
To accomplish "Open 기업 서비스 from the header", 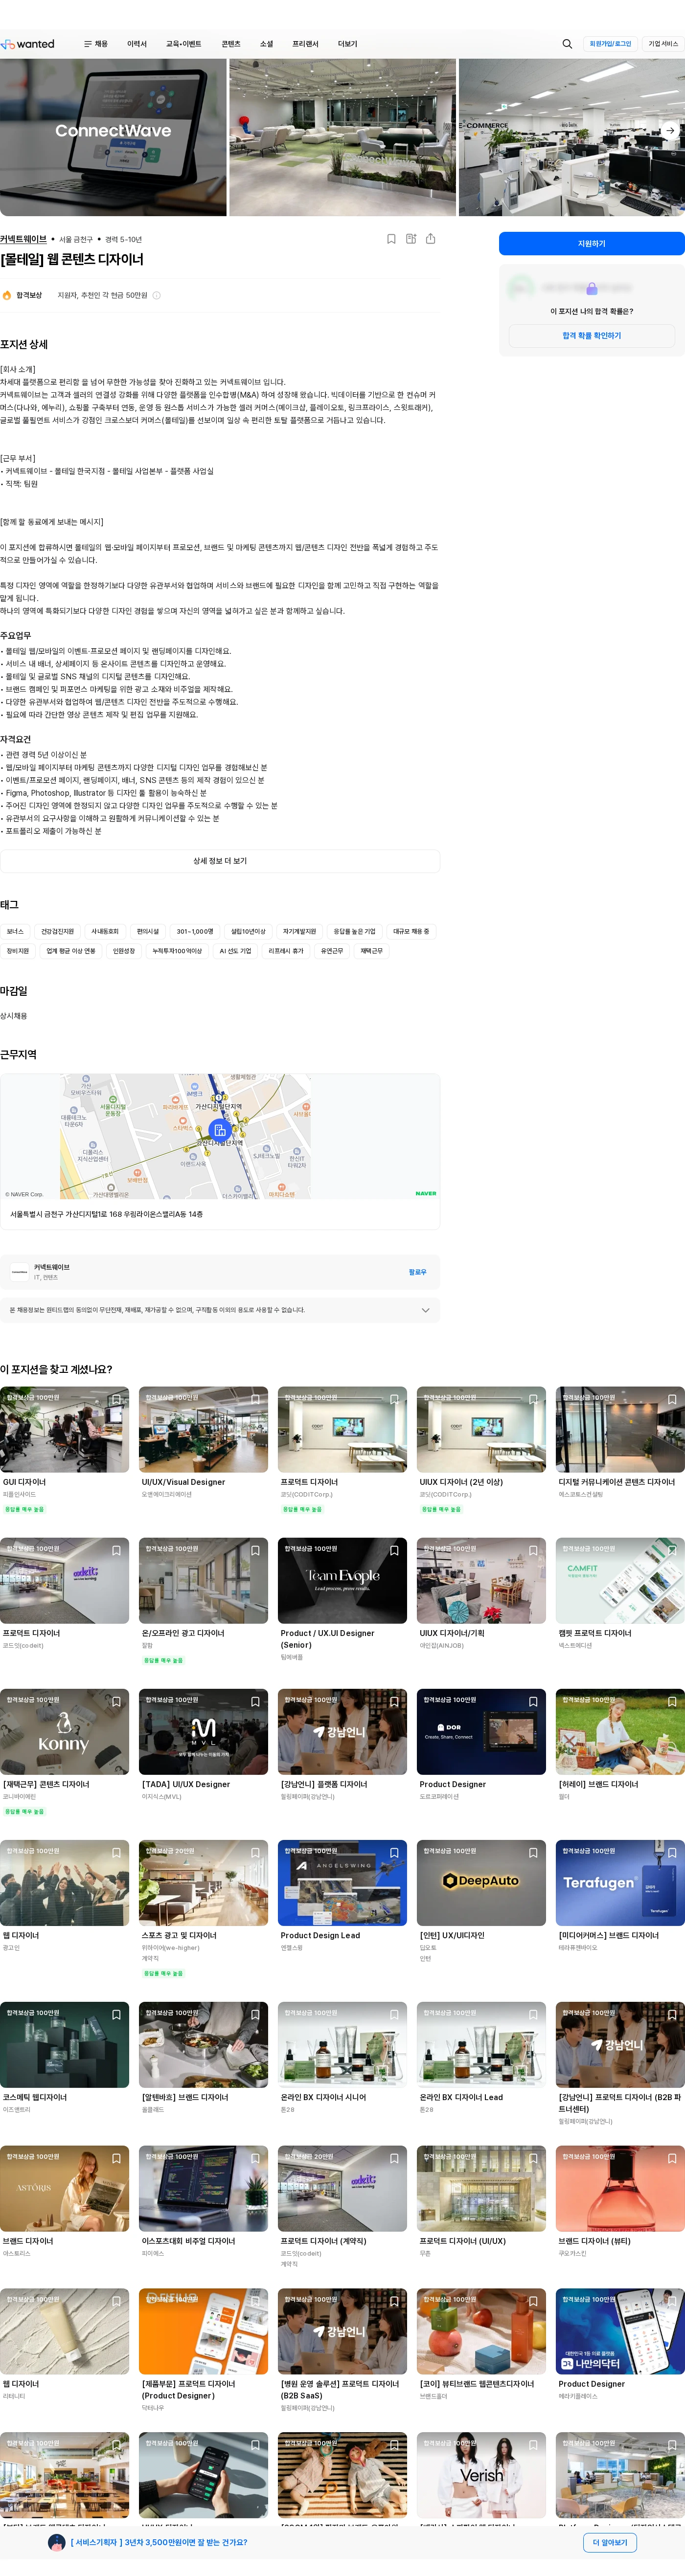I will click(663, 44).
